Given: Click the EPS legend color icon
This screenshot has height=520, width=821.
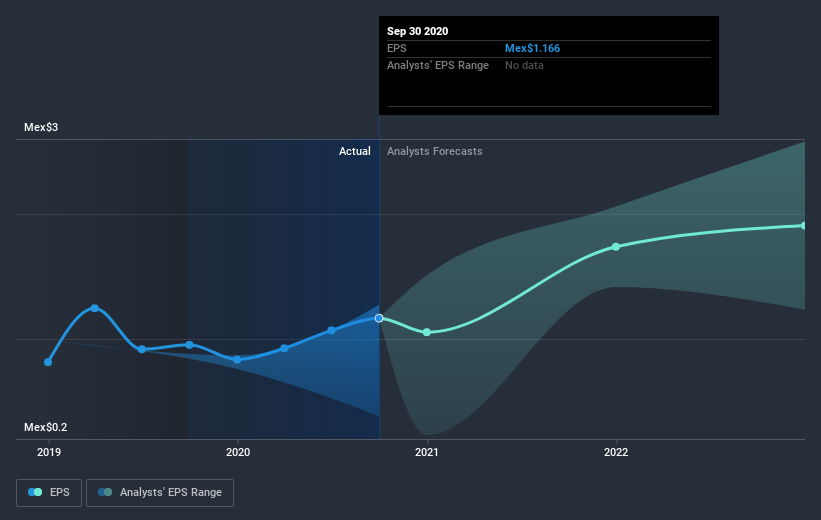Looking at the screenshot, I should coord(35,492).
